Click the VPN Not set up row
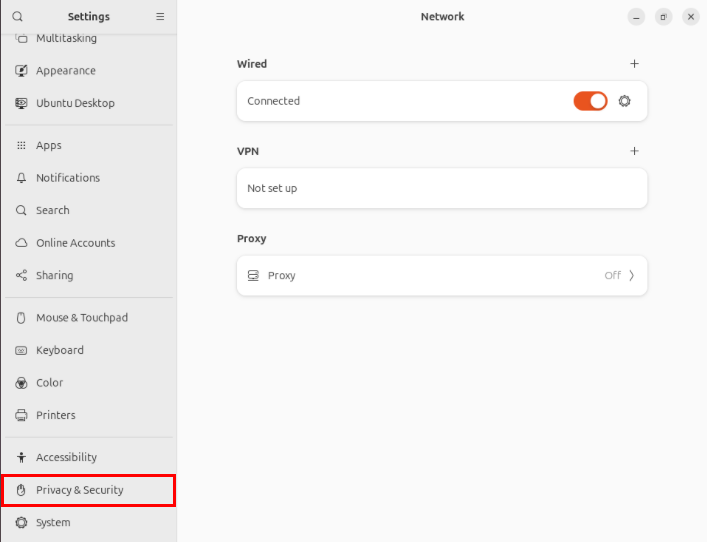The height and width of the screenshot is (542, 707). 442,188
